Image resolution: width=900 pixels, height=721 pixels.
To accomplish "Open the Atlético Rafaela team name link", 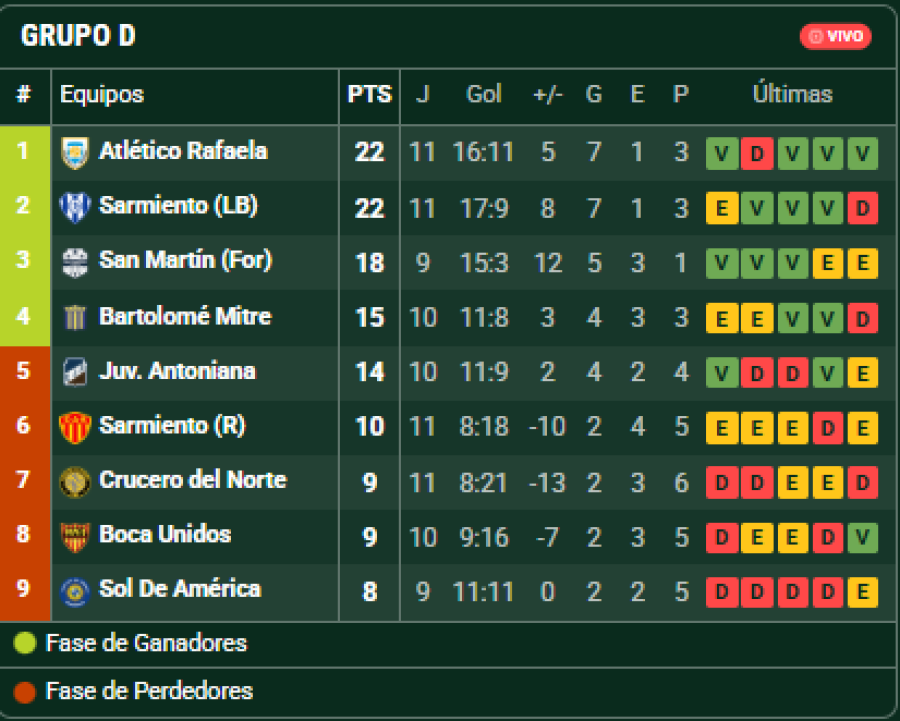I will click(x=183, y=152).
